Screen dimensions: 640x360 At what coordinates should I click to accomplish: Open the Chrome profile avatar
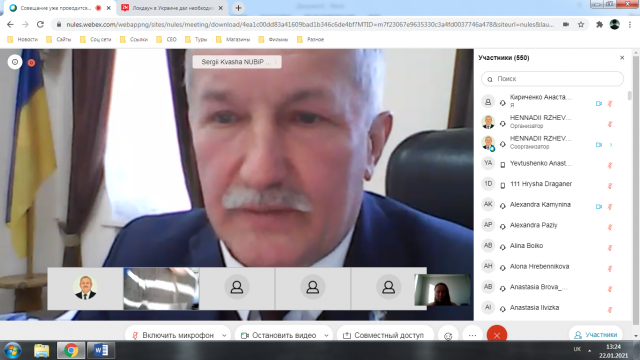coord(615,24)
